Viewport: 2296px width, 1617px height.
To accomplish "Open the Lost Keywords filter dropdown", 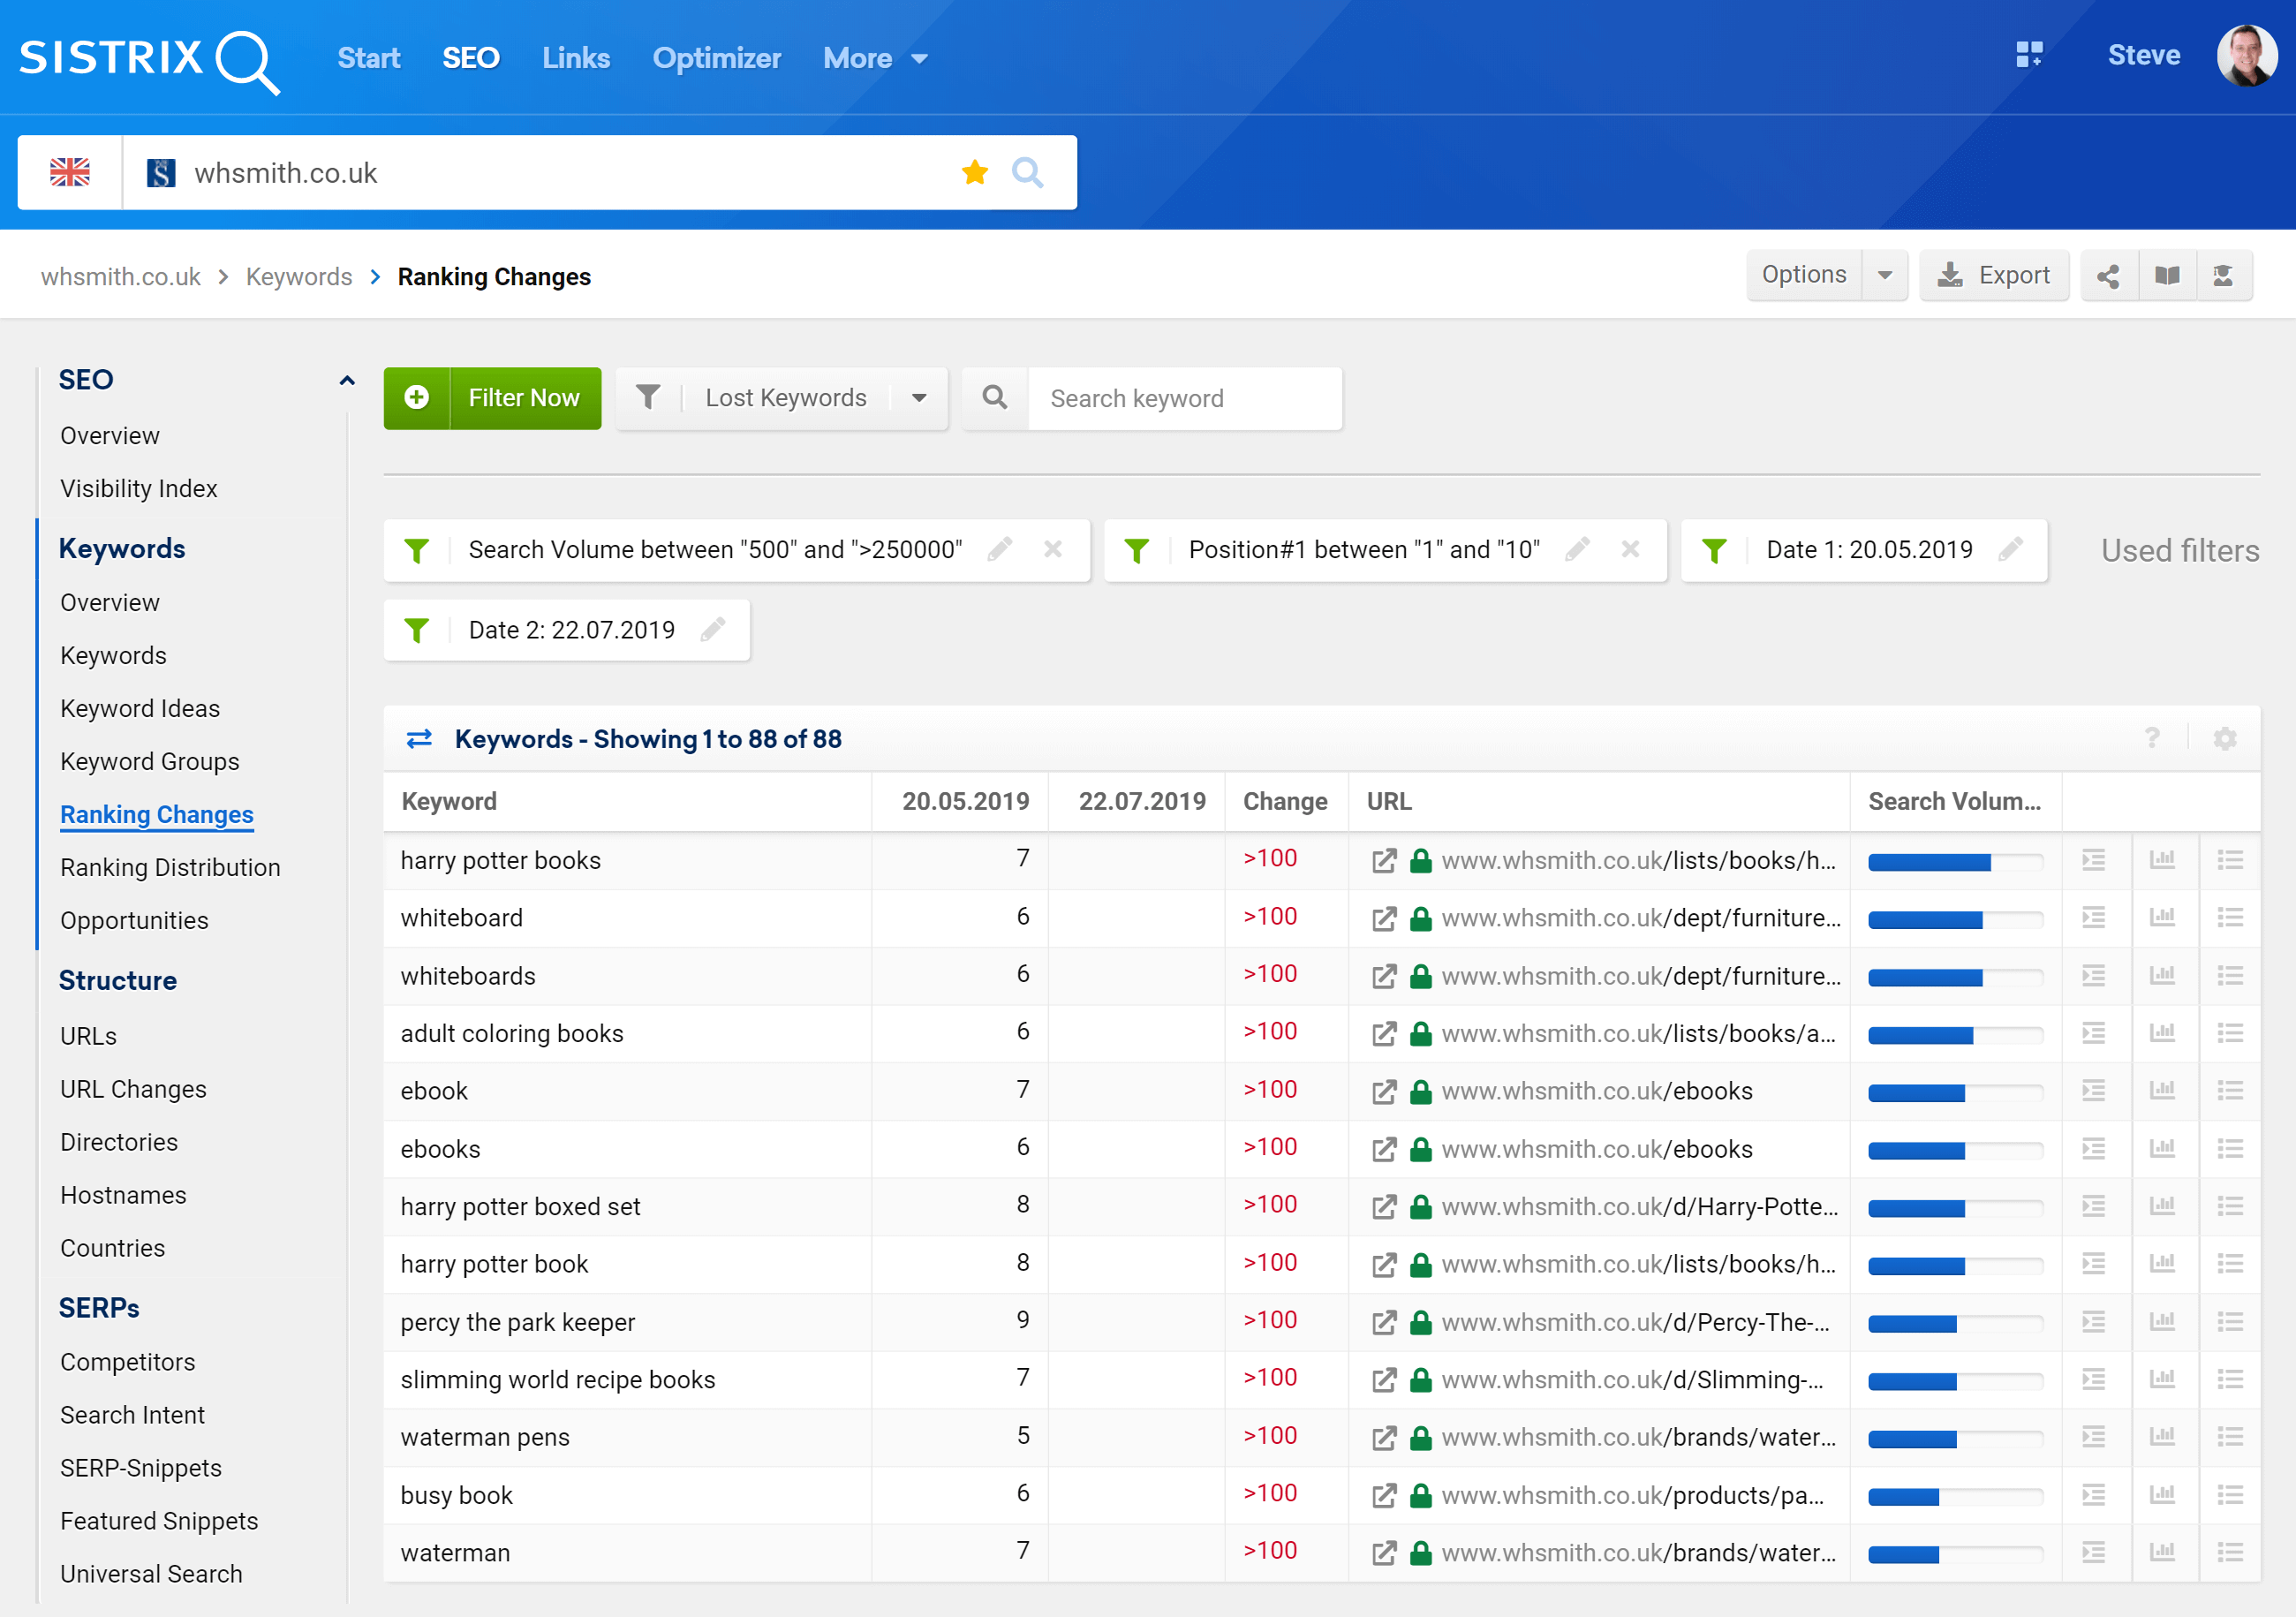I will coord(782,398).
